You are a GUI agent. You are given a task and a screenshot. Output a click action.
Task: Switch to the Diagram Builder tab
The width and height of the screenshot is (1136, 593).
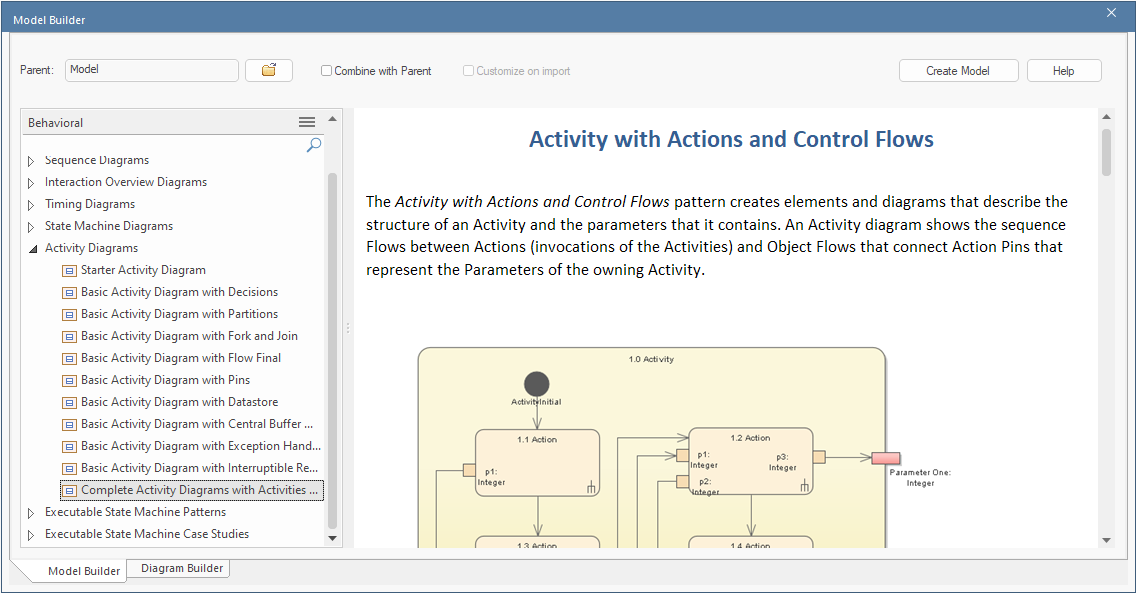(x=182, y=568)
